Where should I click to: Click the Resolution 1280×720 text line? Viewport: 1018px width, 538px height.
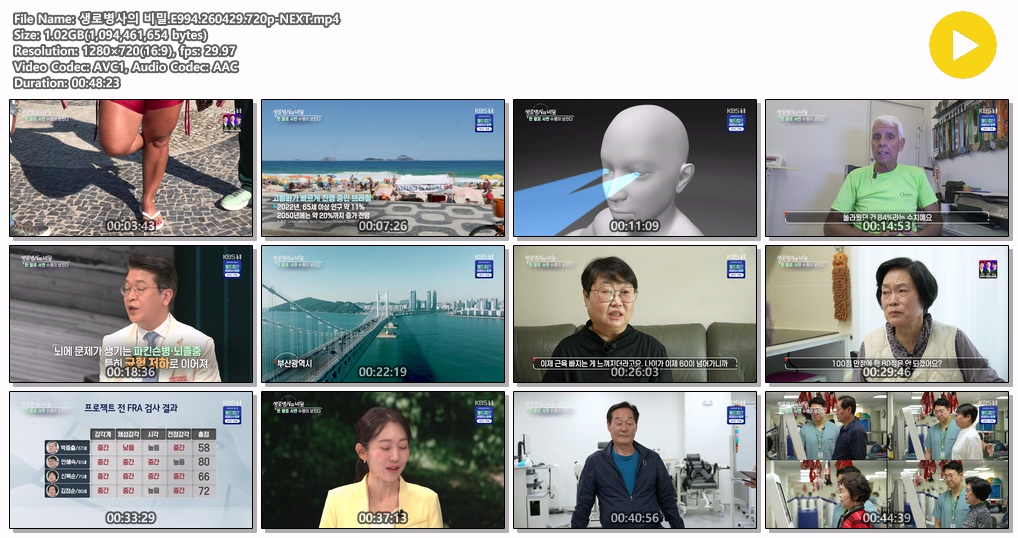pyautogui.click(x=125, y=51)
